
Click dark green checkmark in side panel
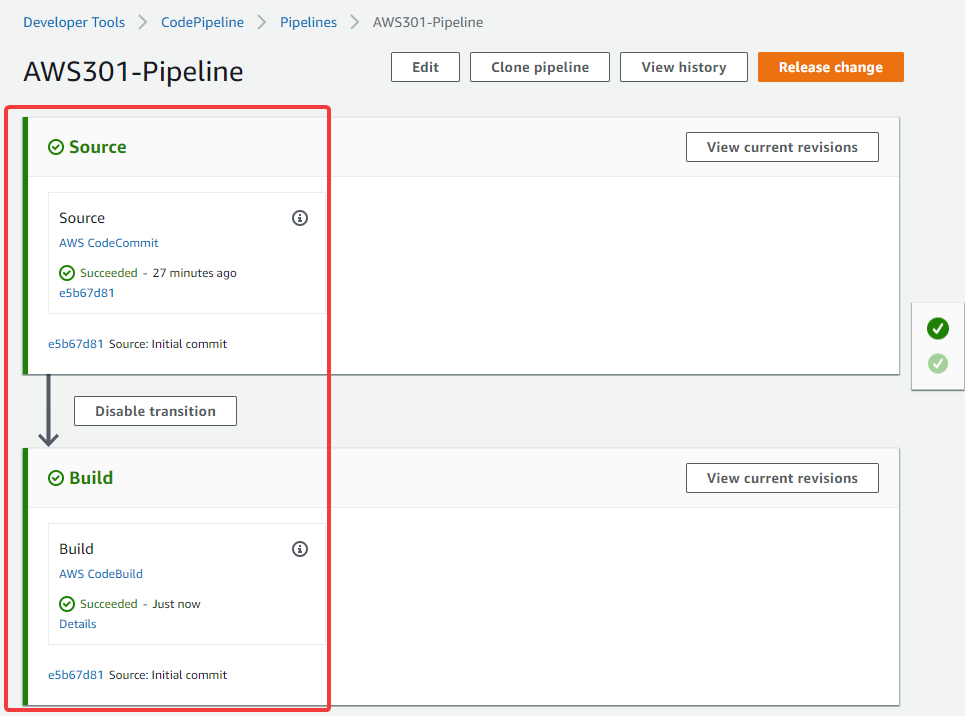tap(938, 328)
